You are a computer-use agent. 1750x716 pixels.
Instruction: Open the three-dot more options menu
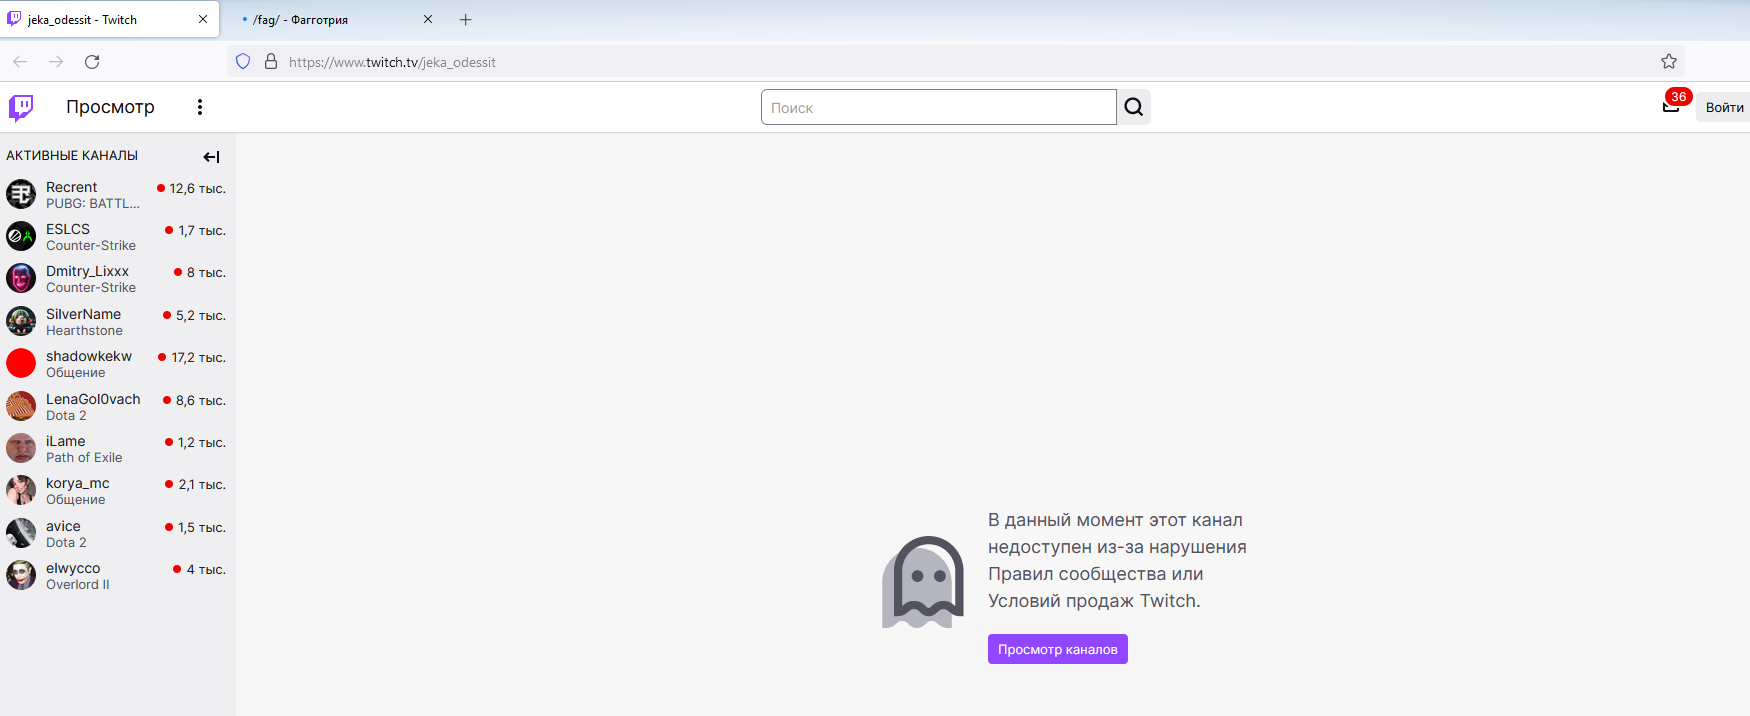click(x=200, y=107)
